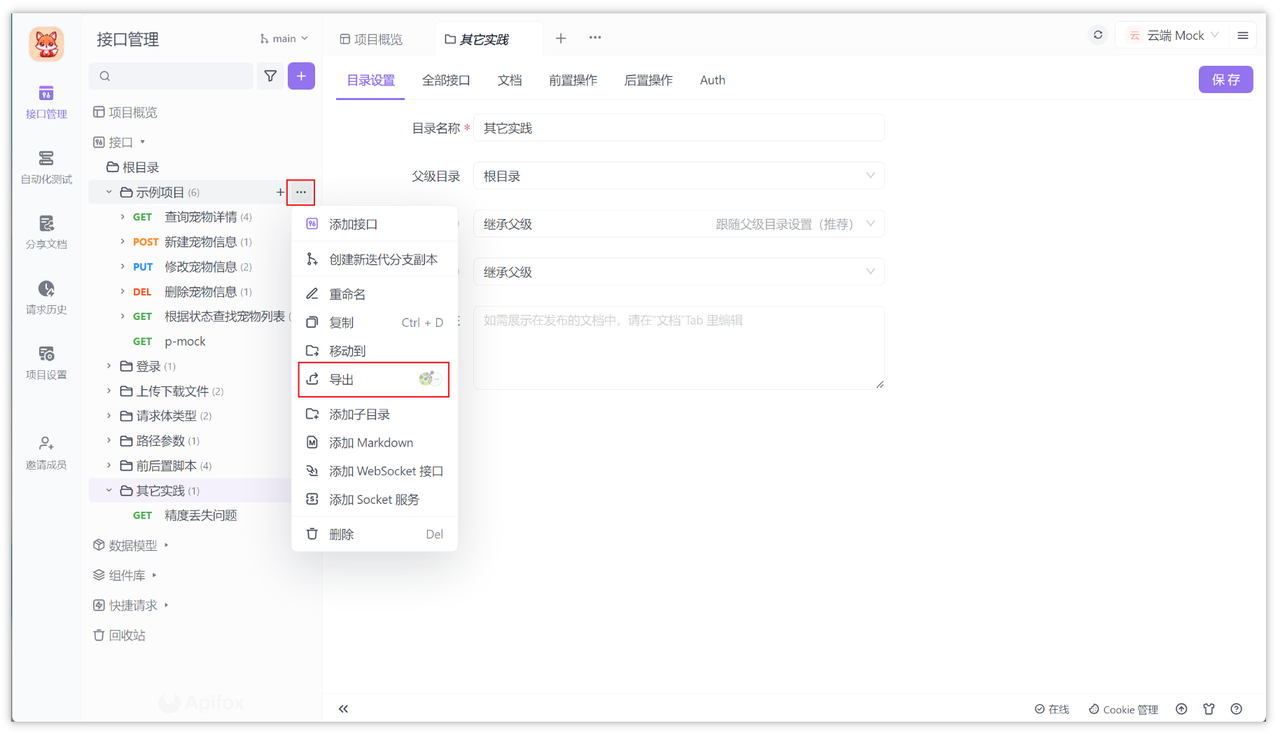Choose 导出 in context menu
This screenshot has height=735, width=1280.
(x=374, y=379)
